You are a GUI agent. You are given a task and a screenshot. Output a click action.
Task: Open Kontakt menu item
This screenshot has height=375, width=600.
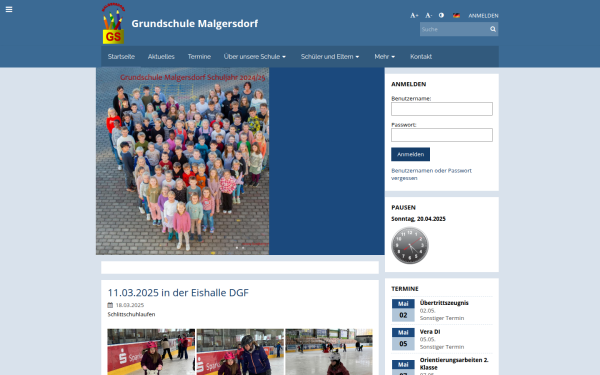tap(421, 57)
